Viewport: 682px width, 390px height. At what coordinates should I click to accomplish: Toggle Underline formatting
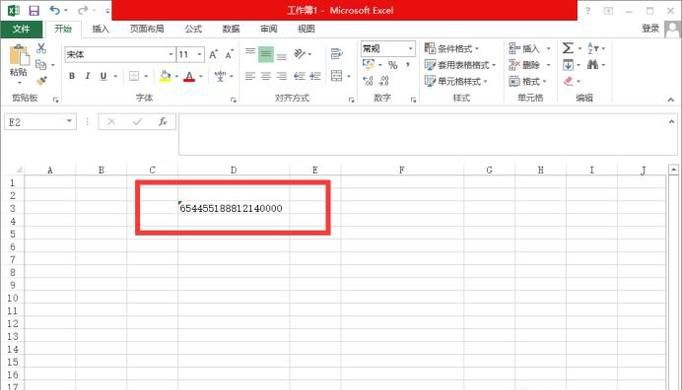coord(103,76)
